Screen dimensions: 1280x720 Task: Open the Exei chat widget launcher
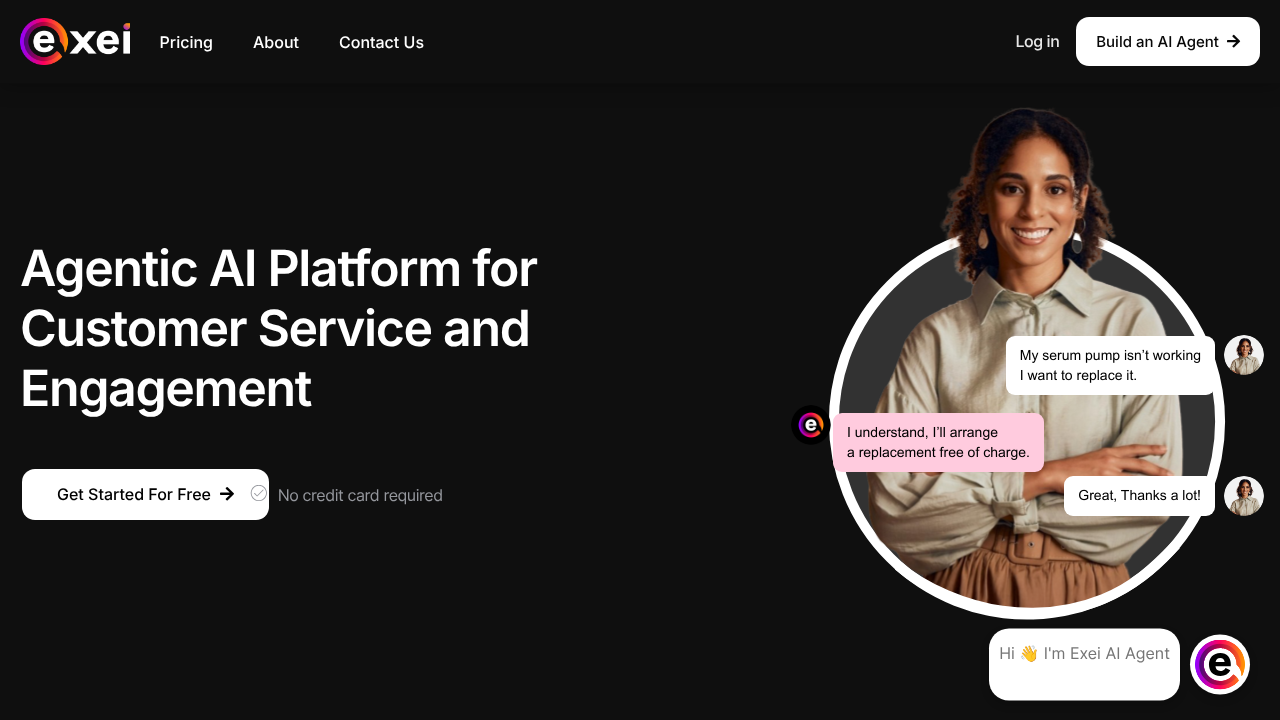(1219, 665)
